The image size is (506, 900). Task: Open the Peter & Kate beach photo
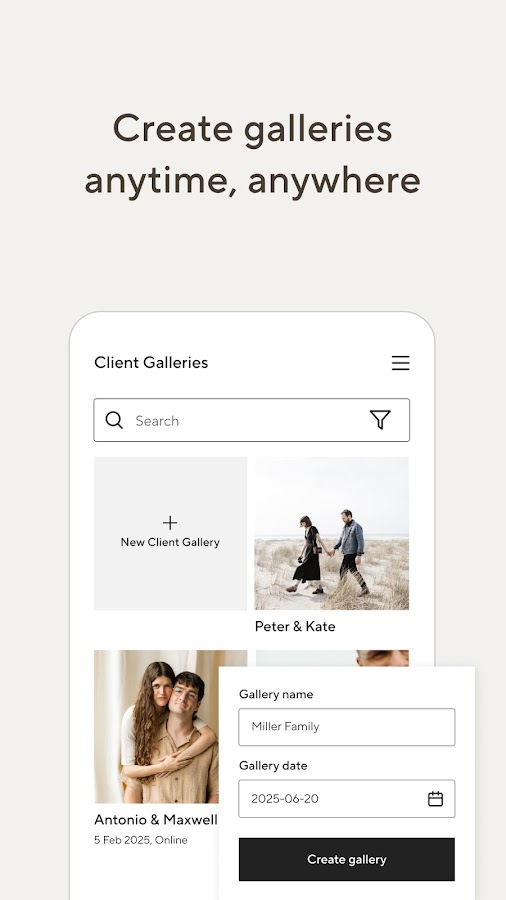point(332,533)
